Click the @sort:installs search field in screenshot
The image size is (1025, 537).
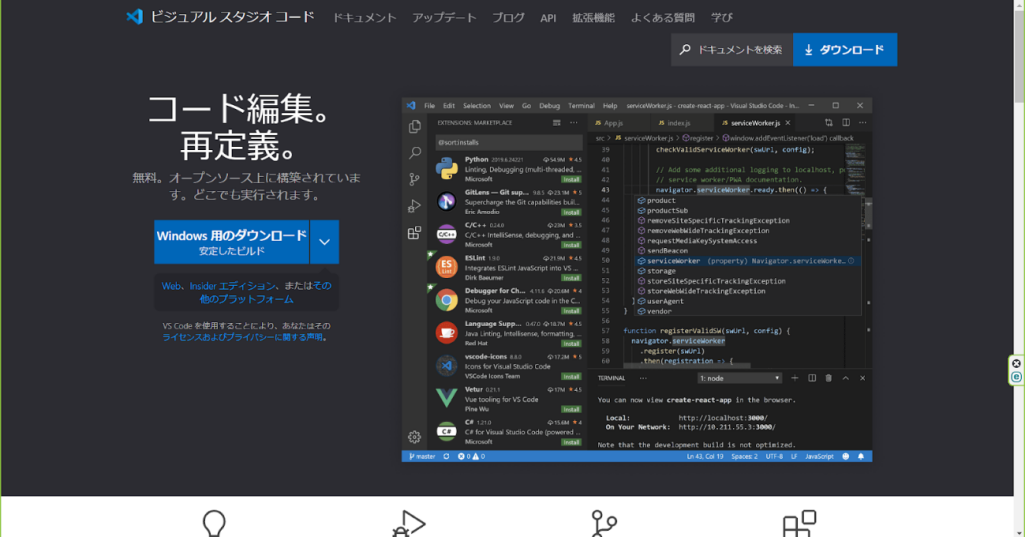point(509,142)
